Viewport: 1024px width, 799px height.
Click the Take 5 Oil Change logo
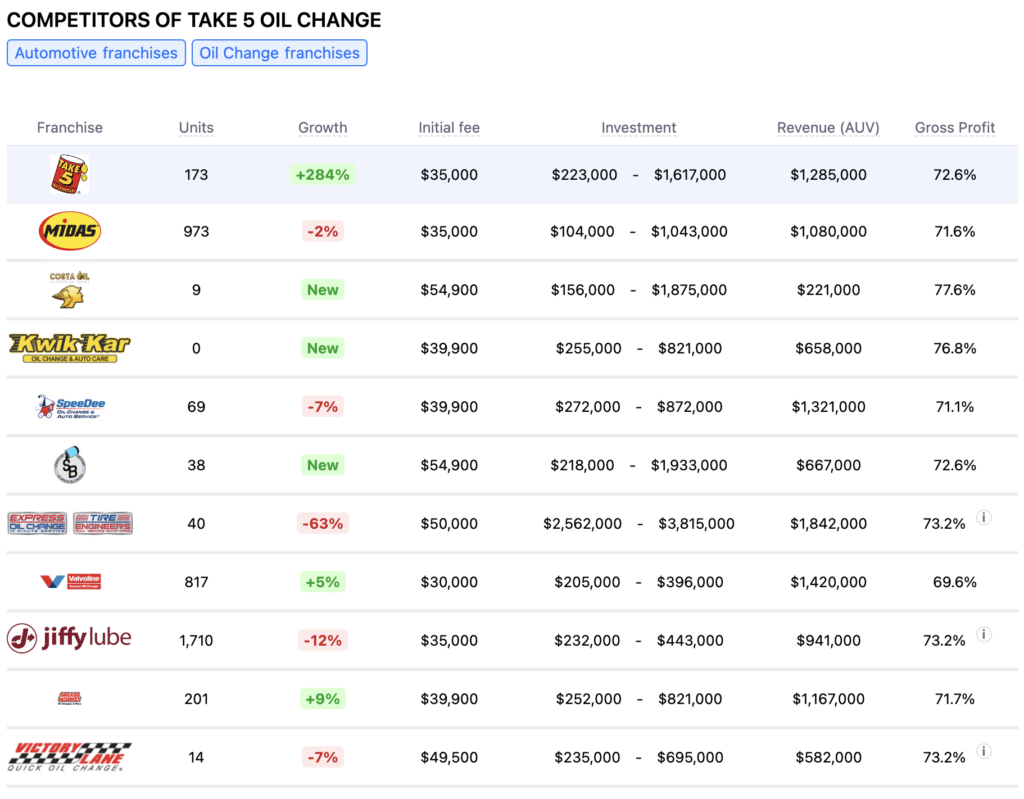coord(69,174)
